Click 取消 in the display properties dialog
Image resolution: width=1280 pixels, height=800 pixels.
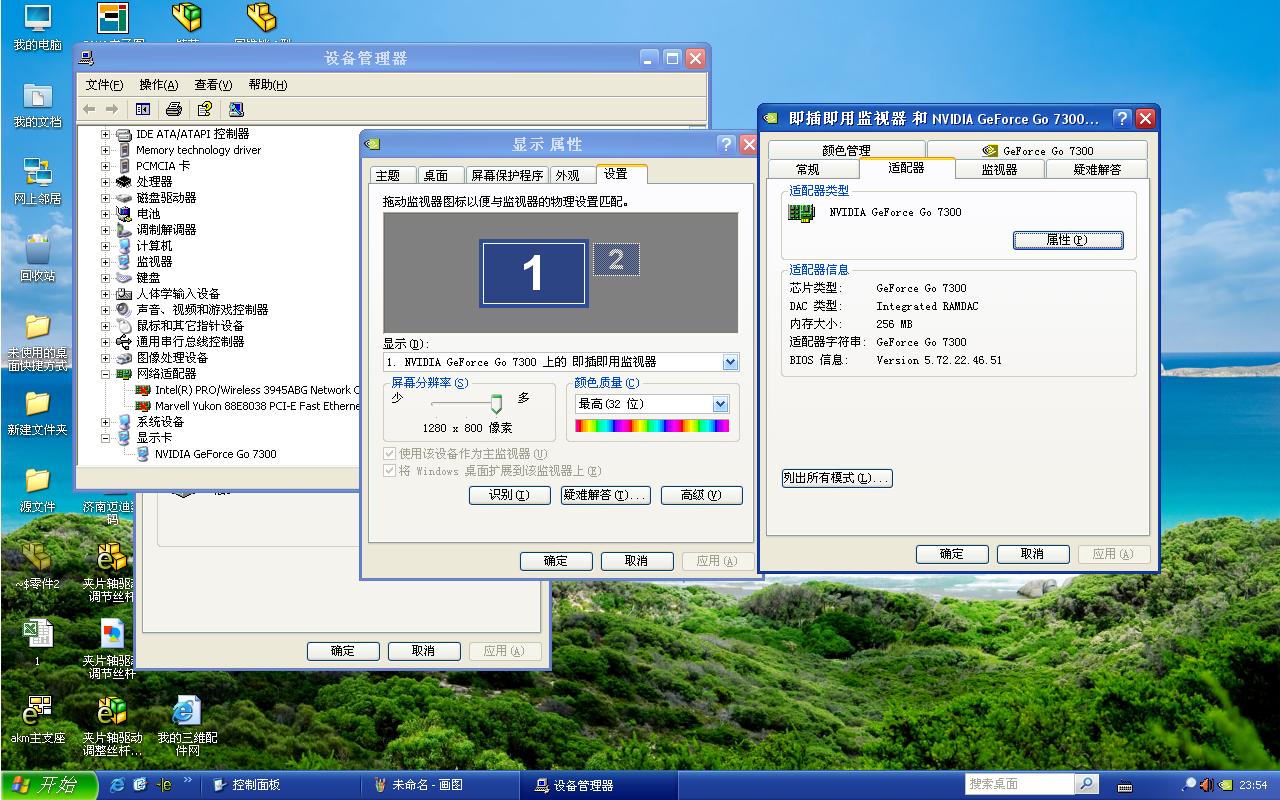(x=636, y=561)
